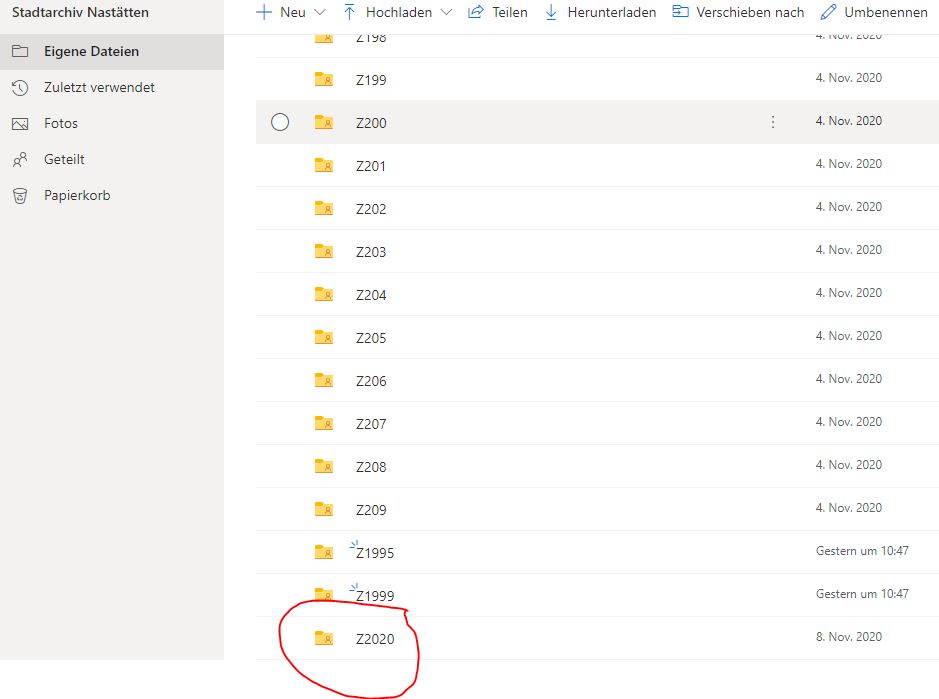Viewport: 939px width, 699px height.
Task: Open the Z2020 folder name link
Action: coord(375,639)
